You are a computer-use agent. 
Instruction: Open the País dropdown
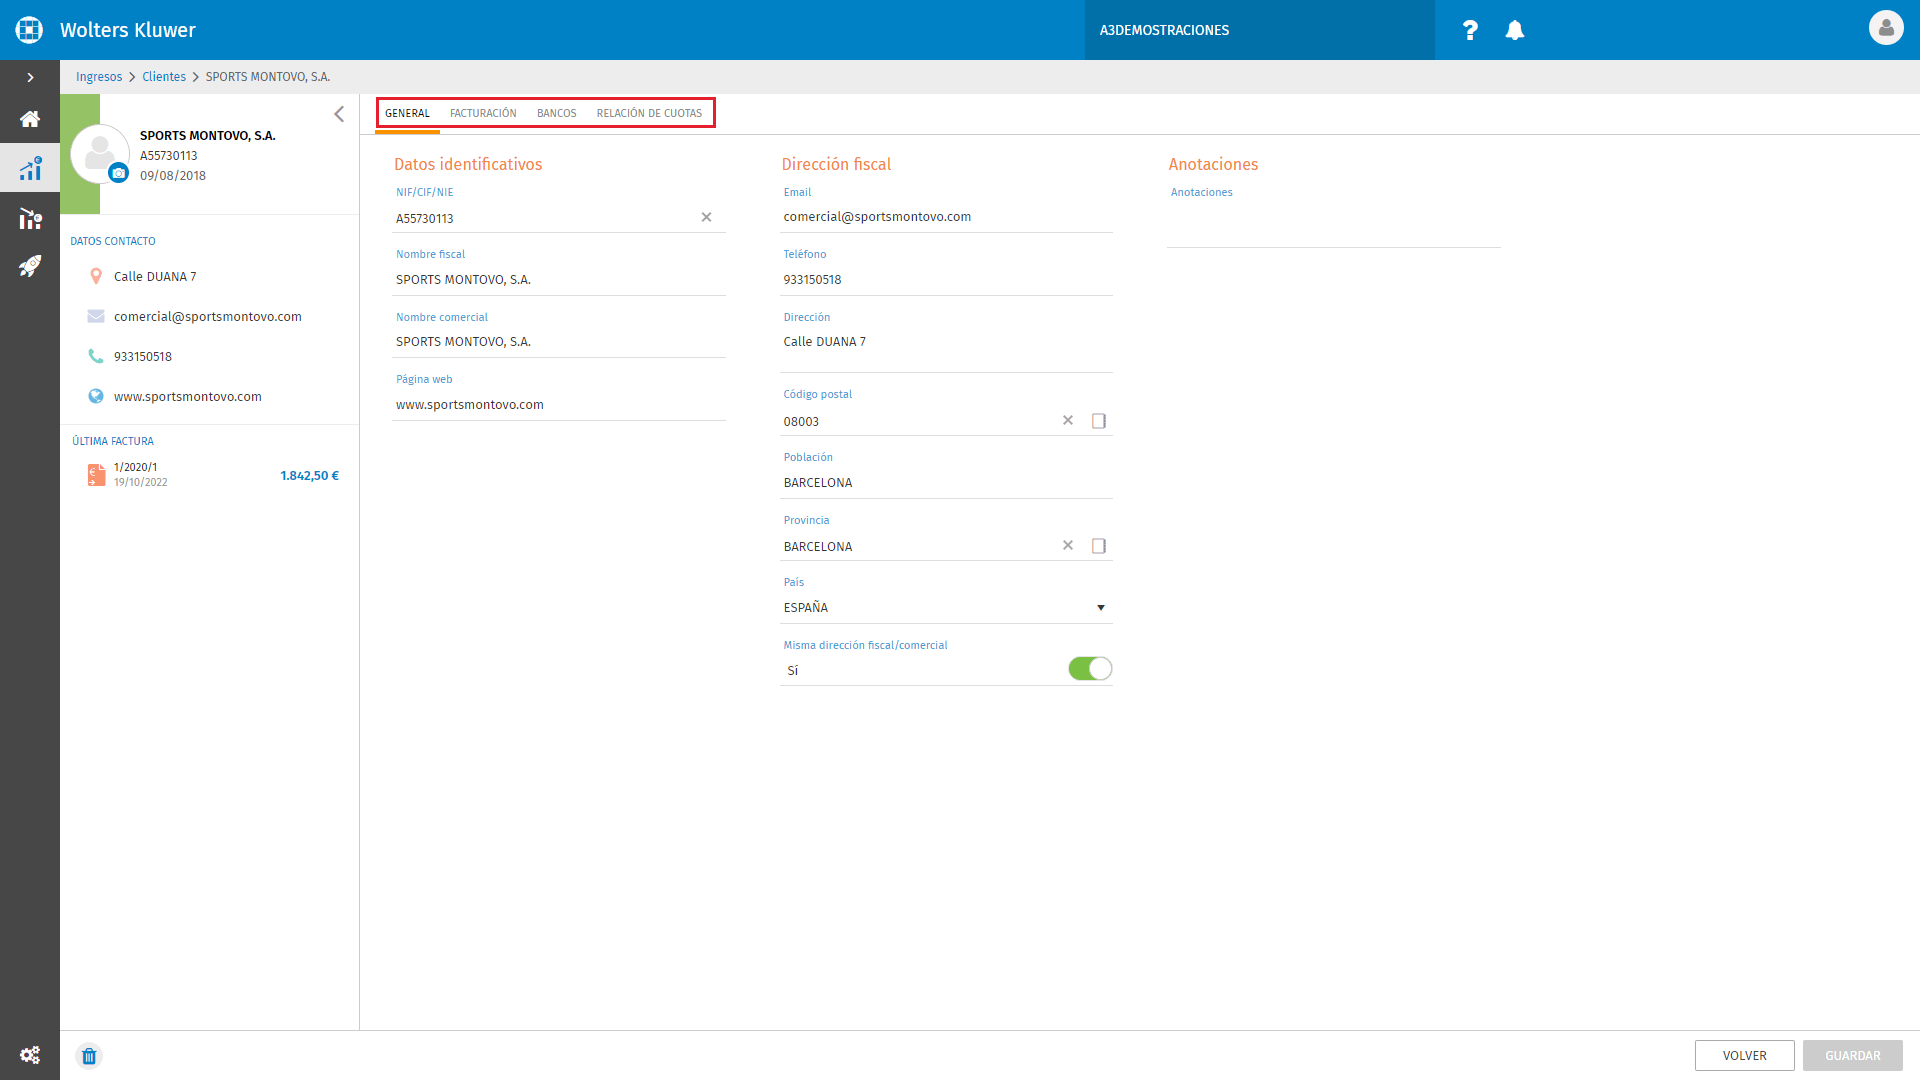[x=946, y=607]
